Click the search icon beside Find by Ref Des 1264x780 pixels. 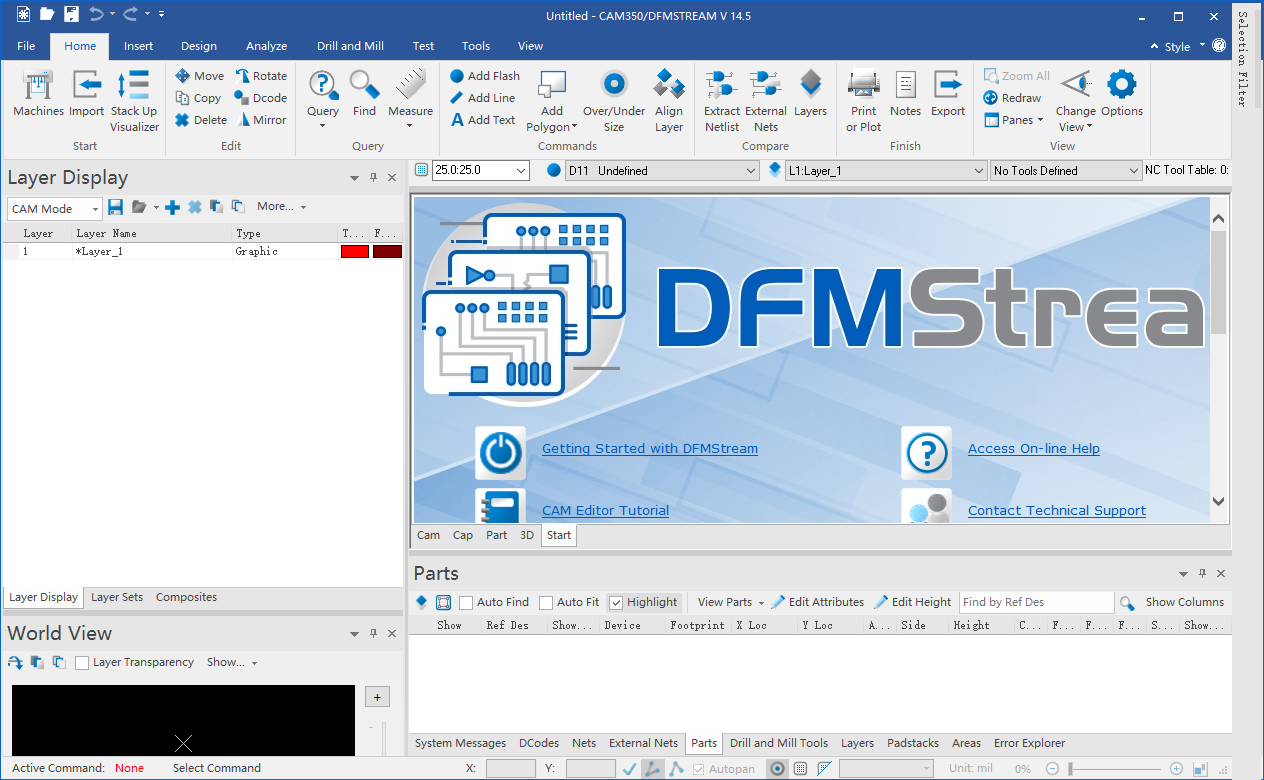click(x=1127, y=603)
